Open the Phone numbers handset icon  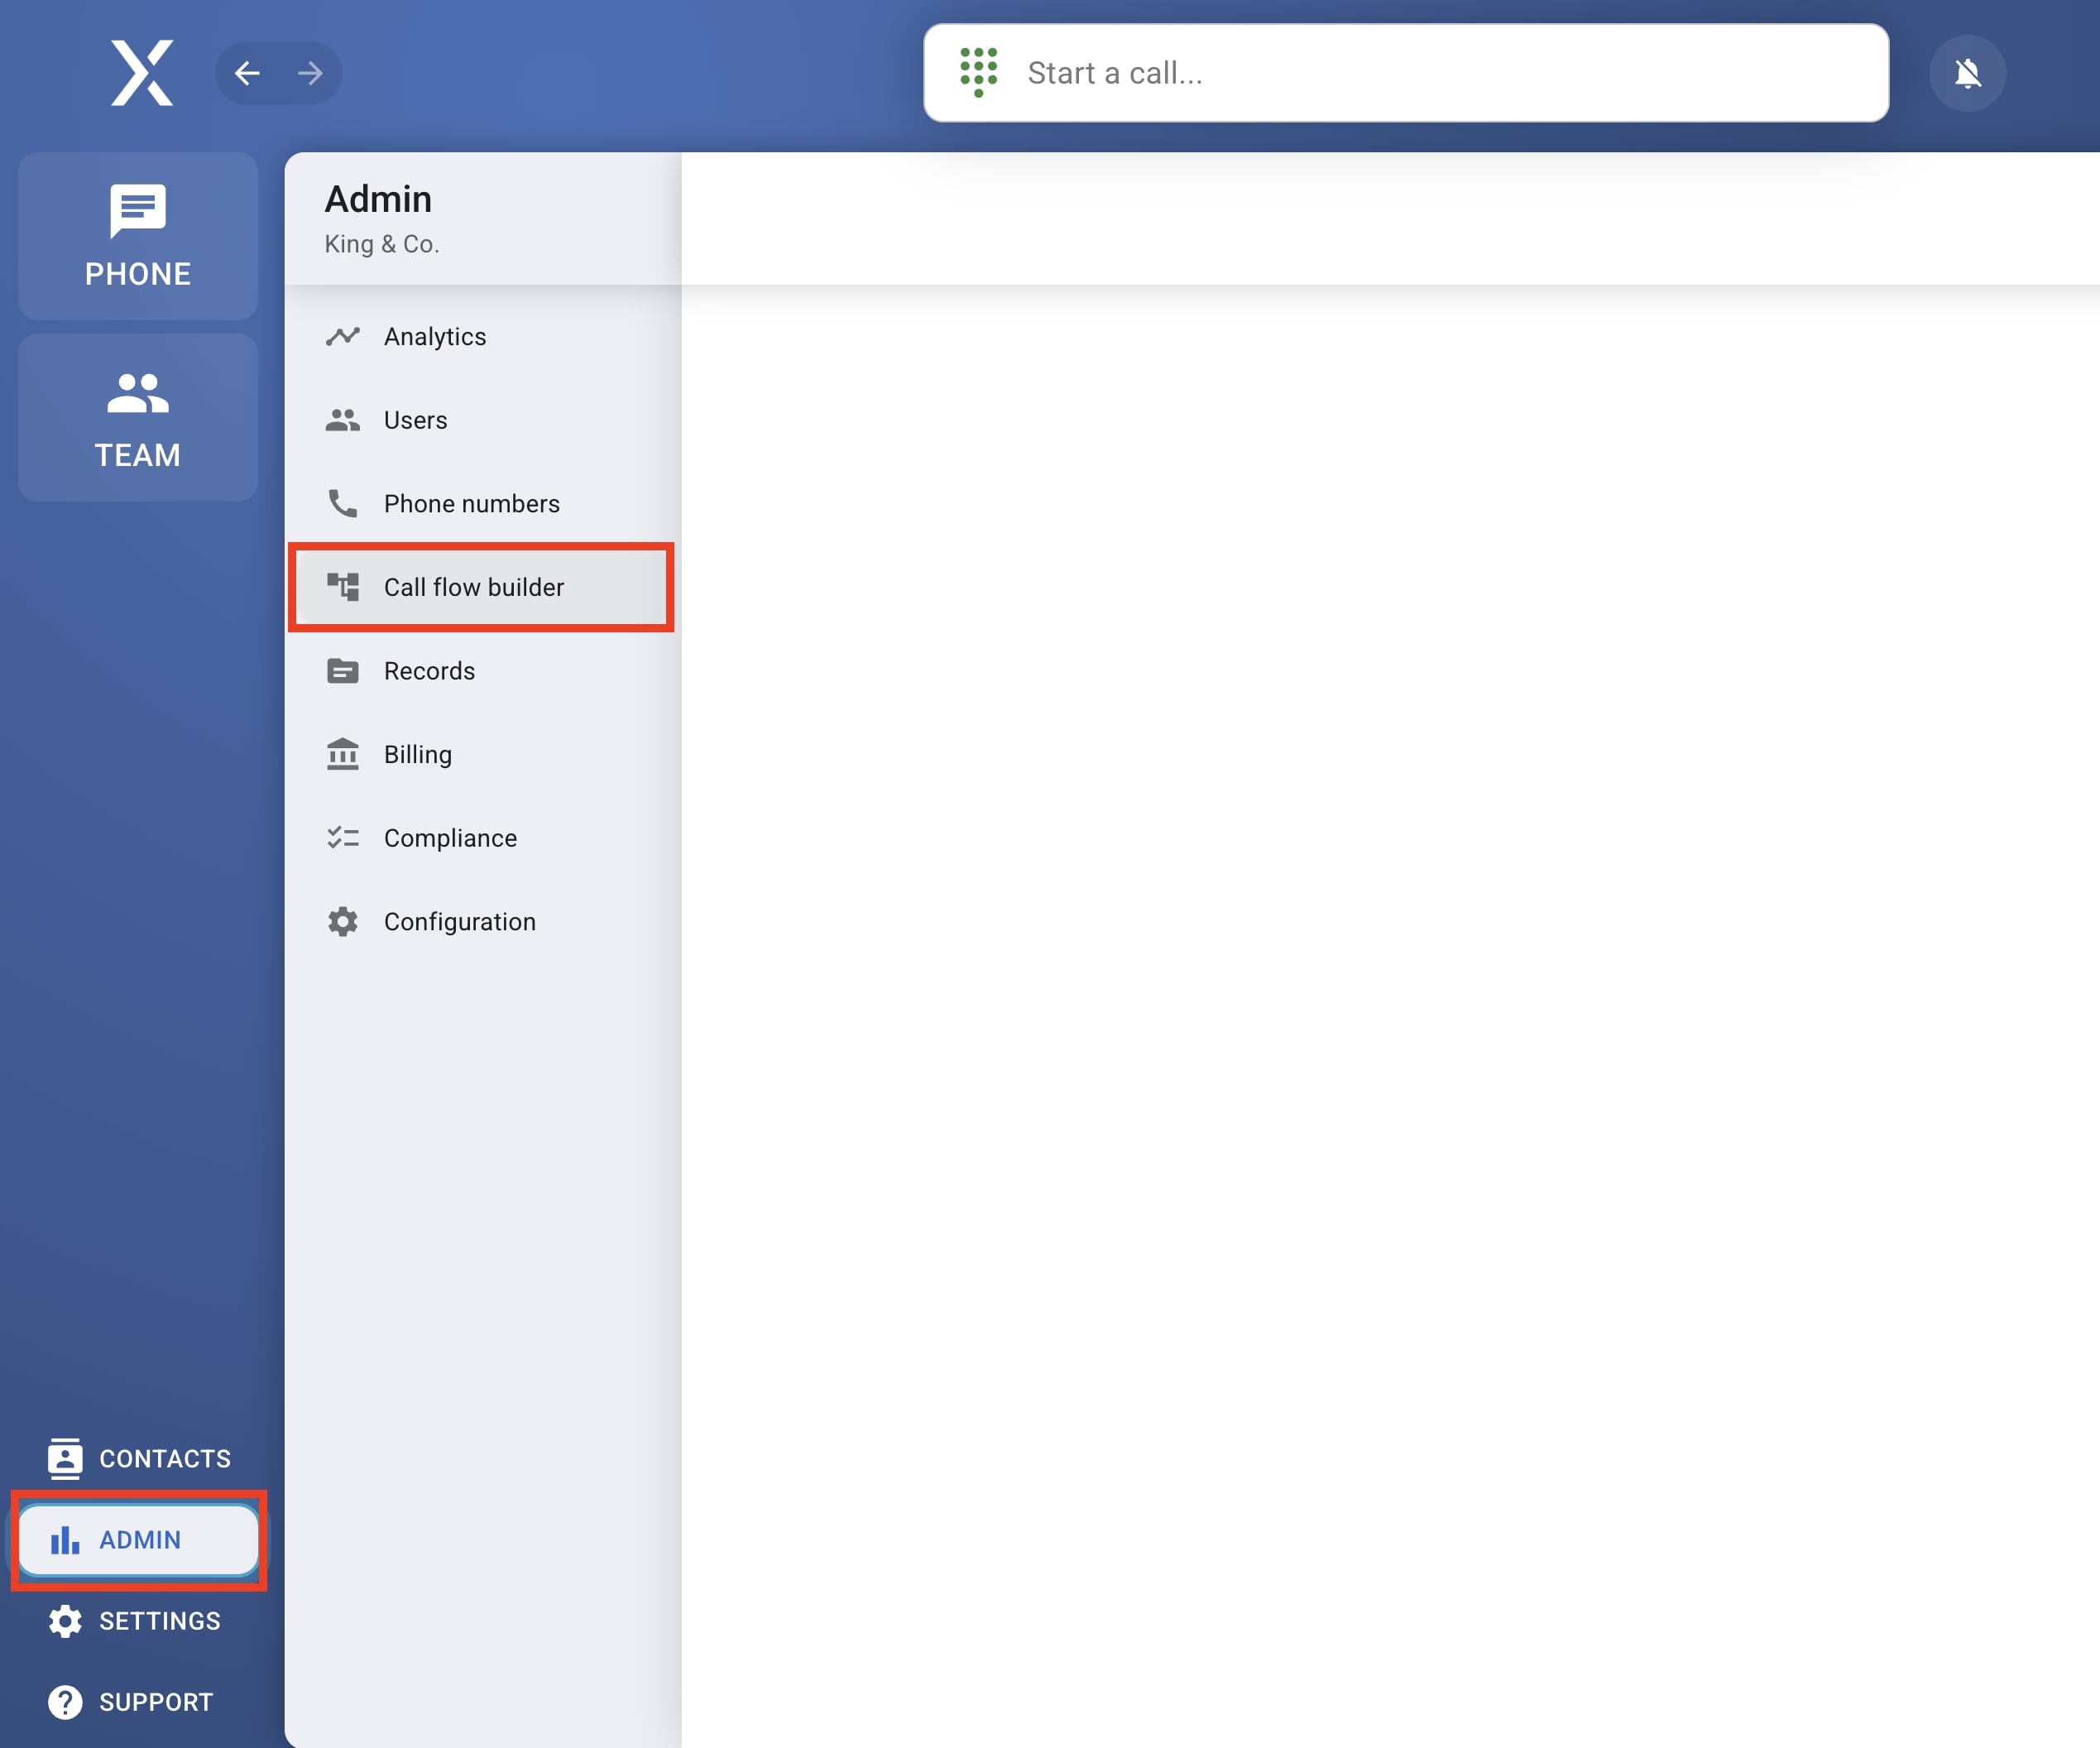pos(343,504)
